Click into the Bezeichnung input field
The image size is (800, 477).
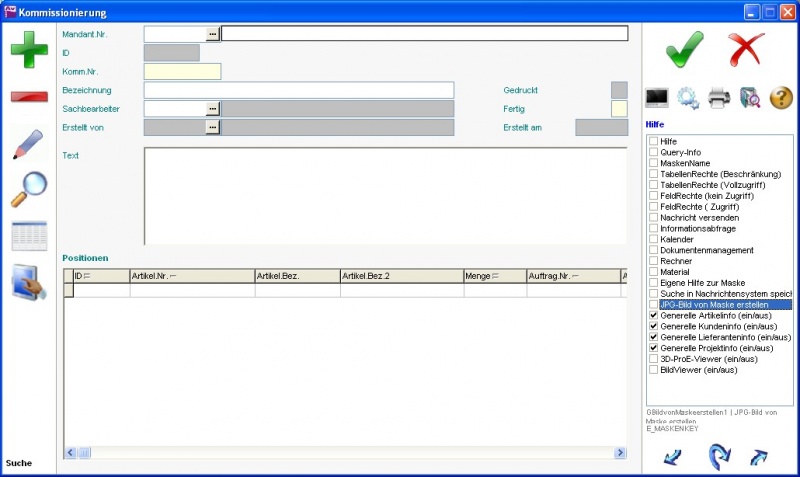click(x=299, y=90)
